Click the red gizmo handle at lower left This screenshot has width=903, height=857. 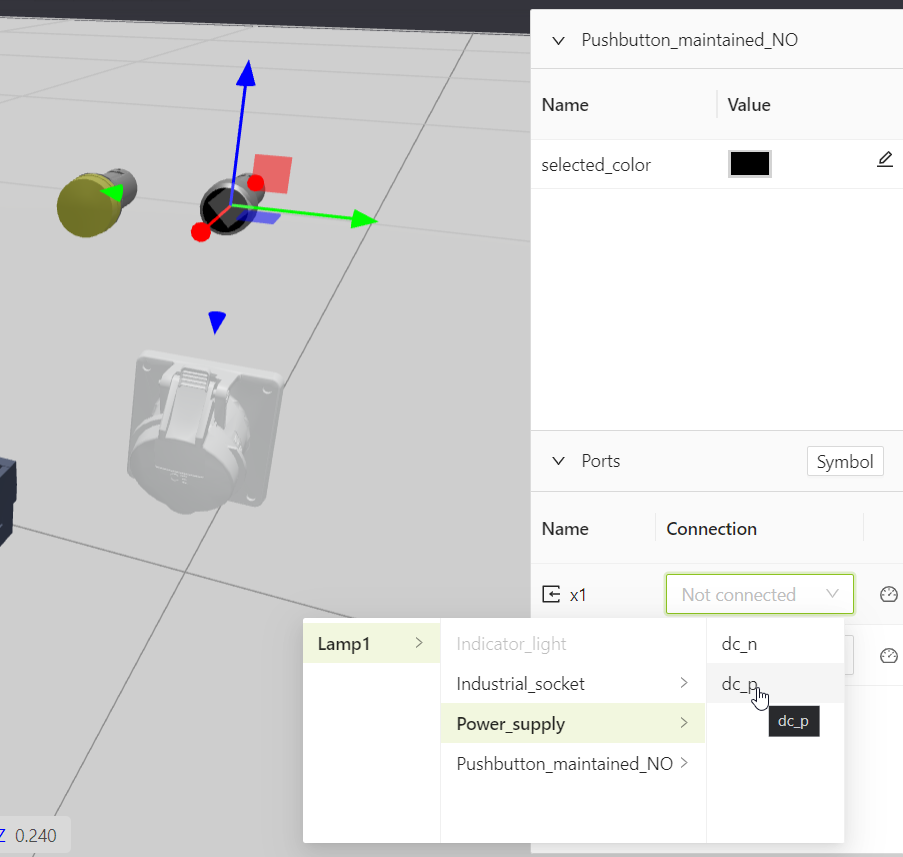pyautogui.click(x=200, y=232)
